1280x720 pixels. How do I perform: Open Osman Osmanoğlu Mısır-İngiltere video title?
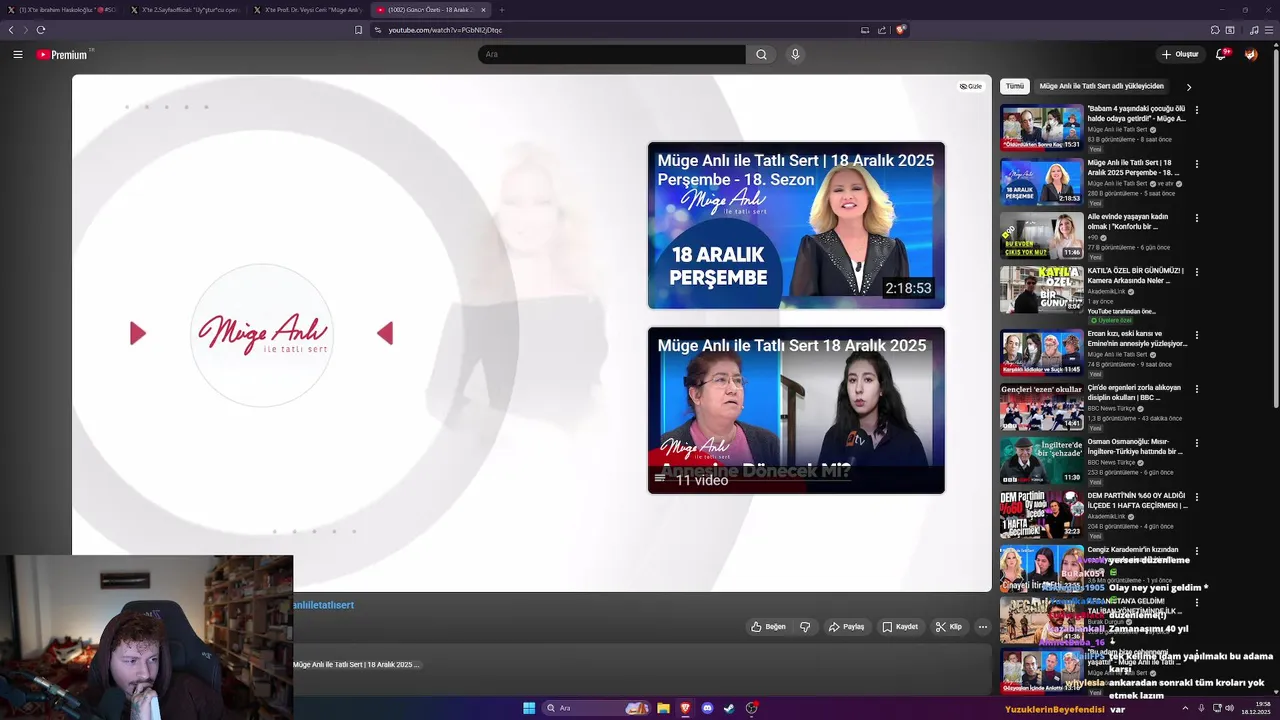pyautogui.click(x=1136, y=446)
